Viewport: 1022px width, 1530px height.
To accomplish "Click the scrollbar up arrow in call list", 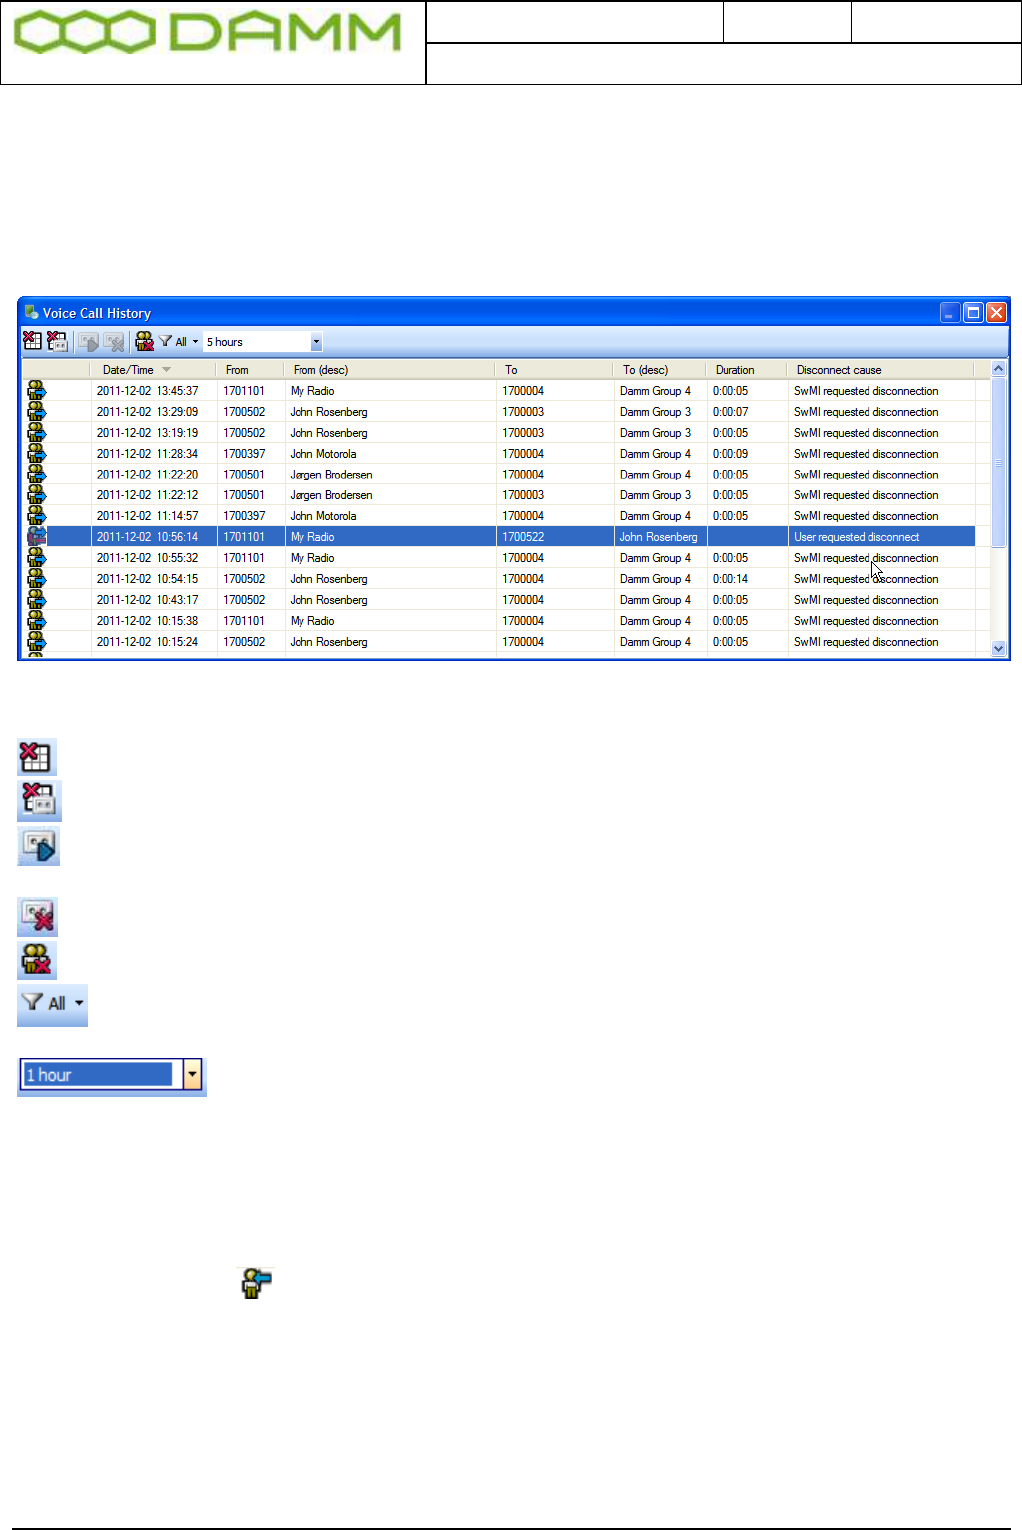I will [x=998, y=369].
